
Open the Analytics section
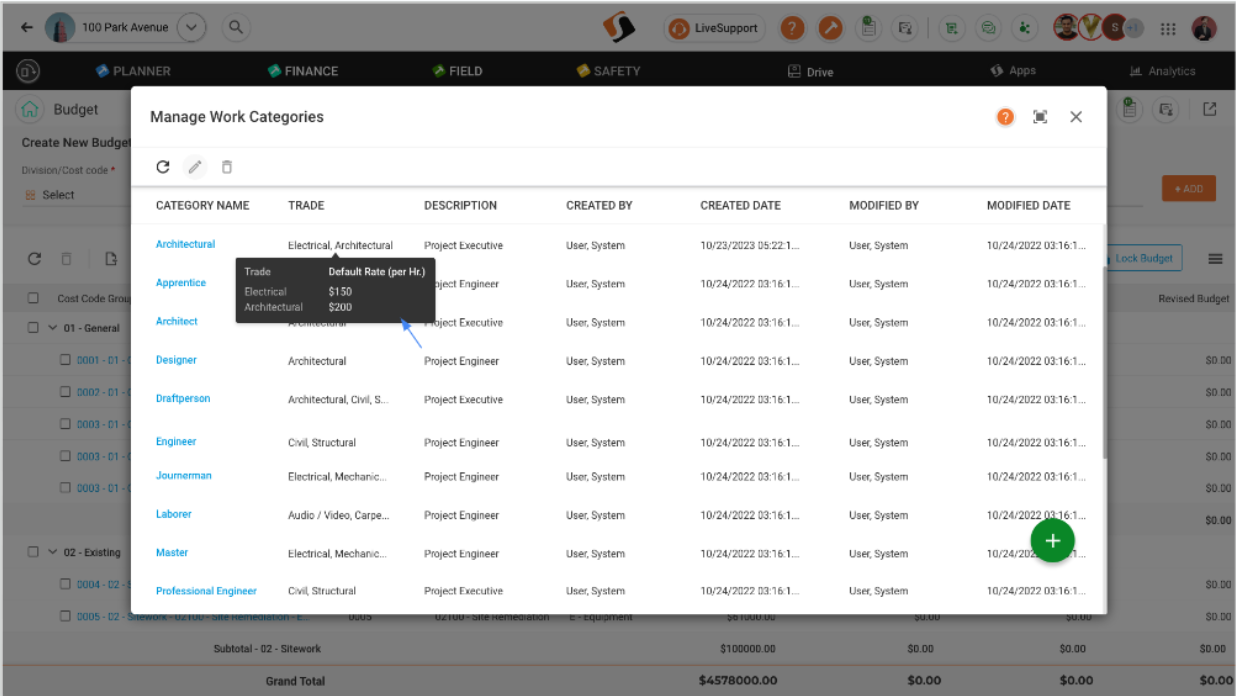[1162, 71]
